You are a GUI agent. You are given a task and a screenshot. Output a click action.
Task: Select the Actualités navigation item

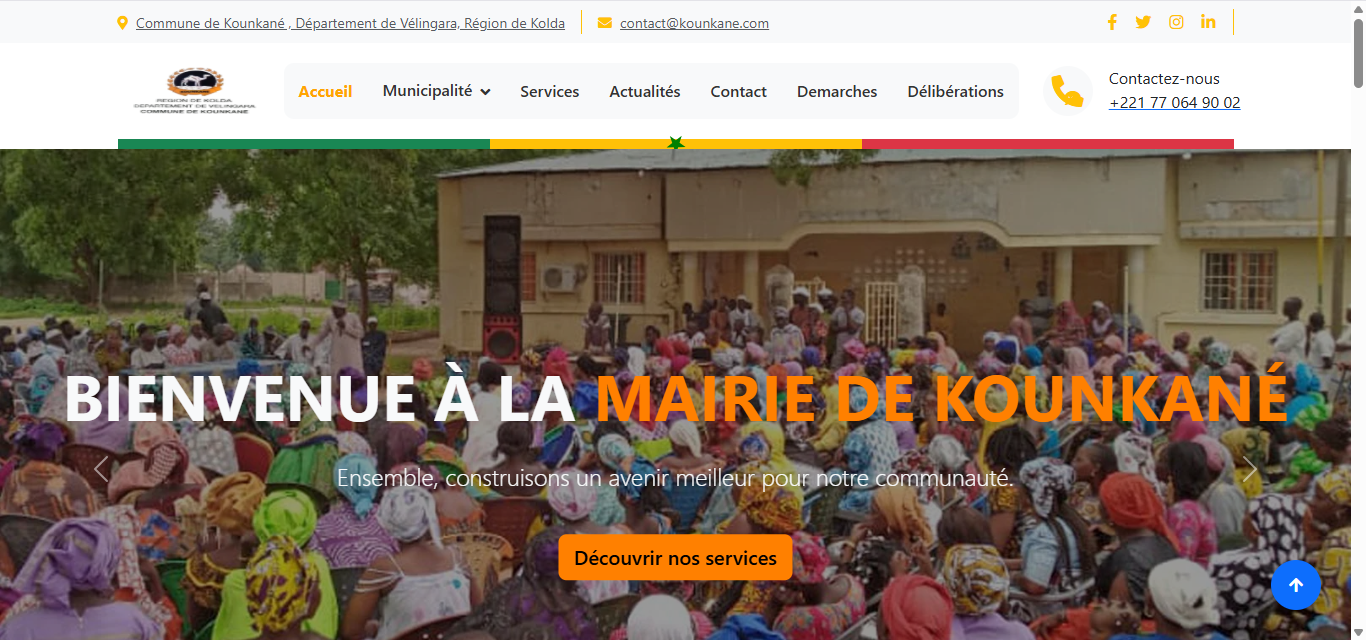[x=645, y=91]
